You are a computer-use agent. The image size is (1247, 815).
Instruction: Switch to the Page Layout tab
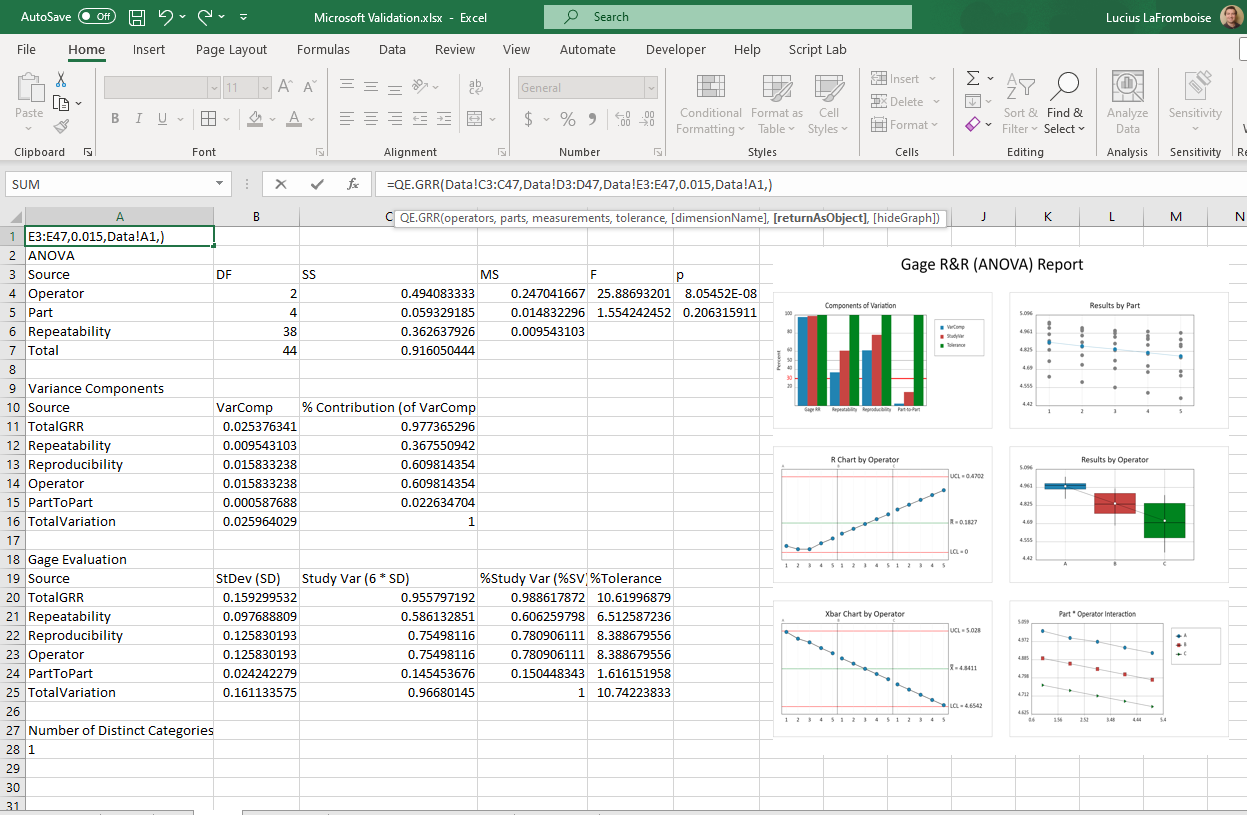[231, 49]
